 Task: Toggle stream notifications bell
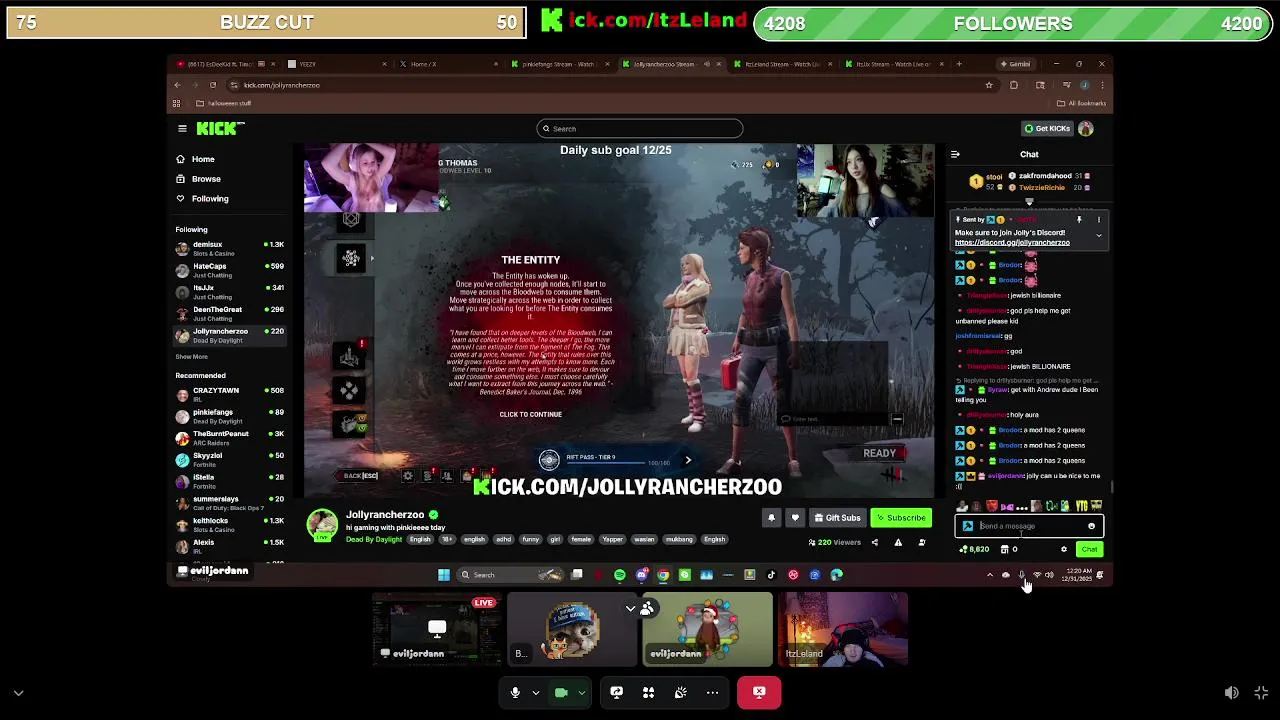tap(771, 518)
